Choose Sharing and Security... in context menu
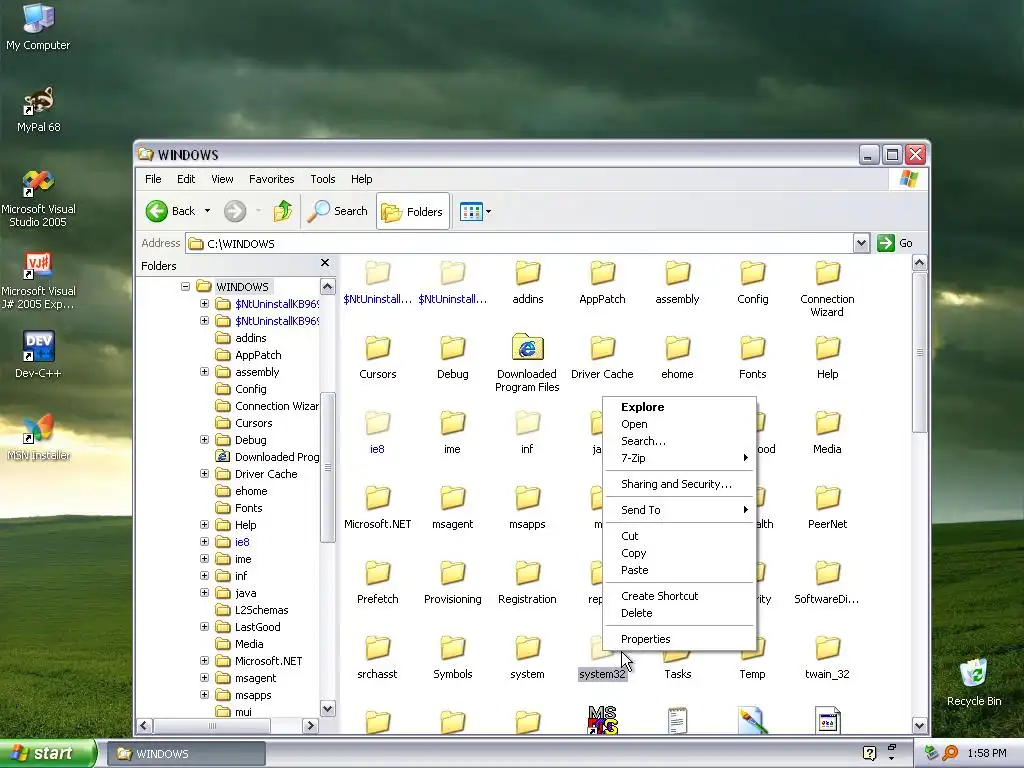 [679, 484]
